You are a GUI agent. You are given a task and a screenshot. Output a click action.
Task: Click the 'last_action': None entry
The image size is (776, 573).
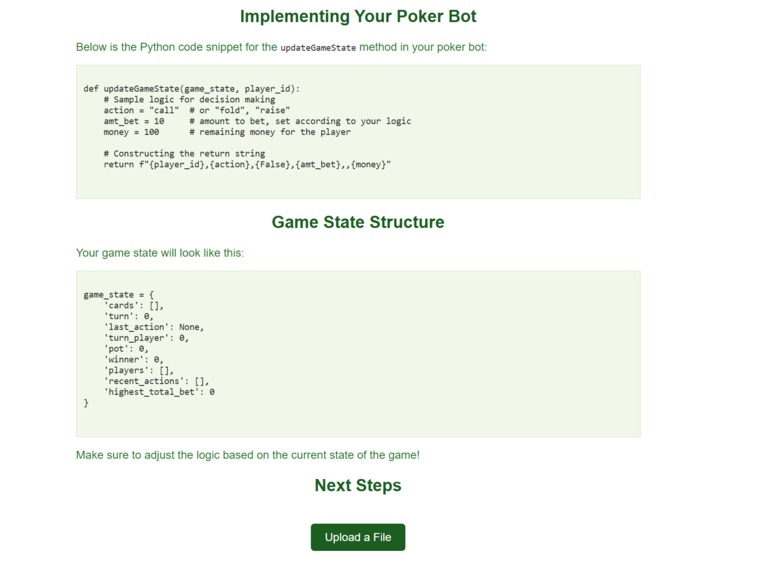tap(154, 327)
